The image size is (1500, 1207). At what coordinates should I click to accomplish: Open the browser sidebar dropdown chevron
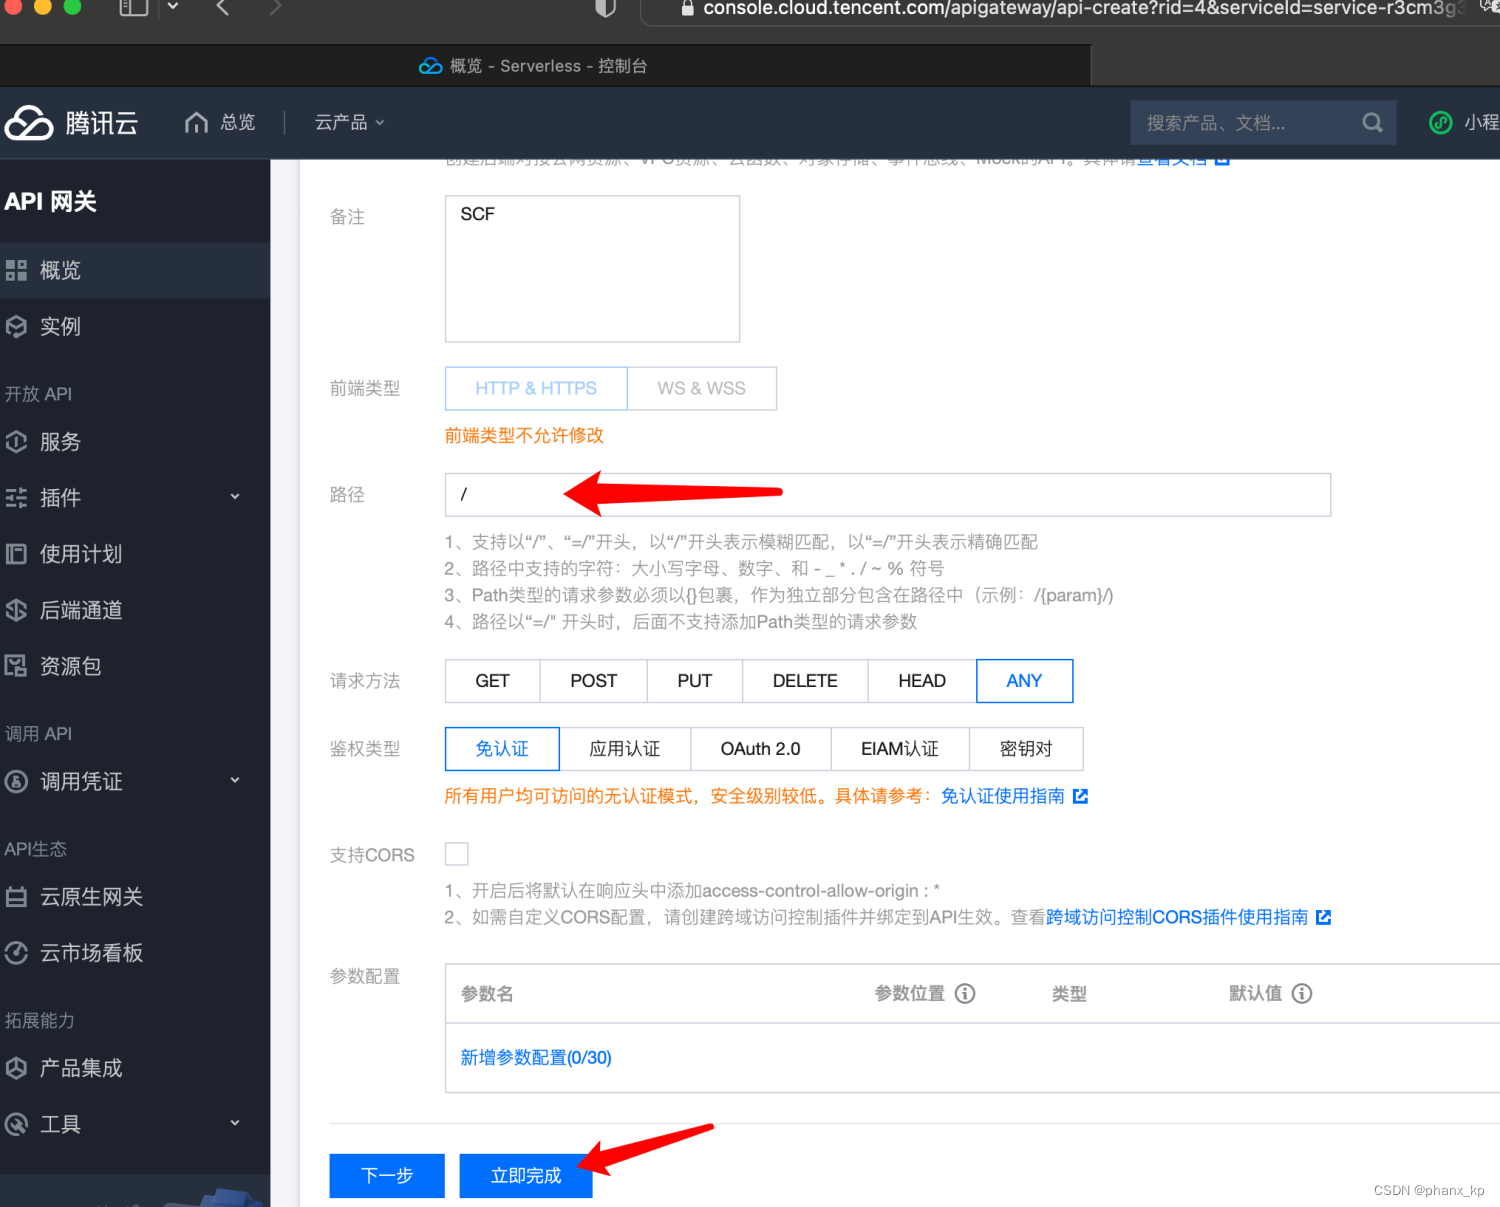173,7
